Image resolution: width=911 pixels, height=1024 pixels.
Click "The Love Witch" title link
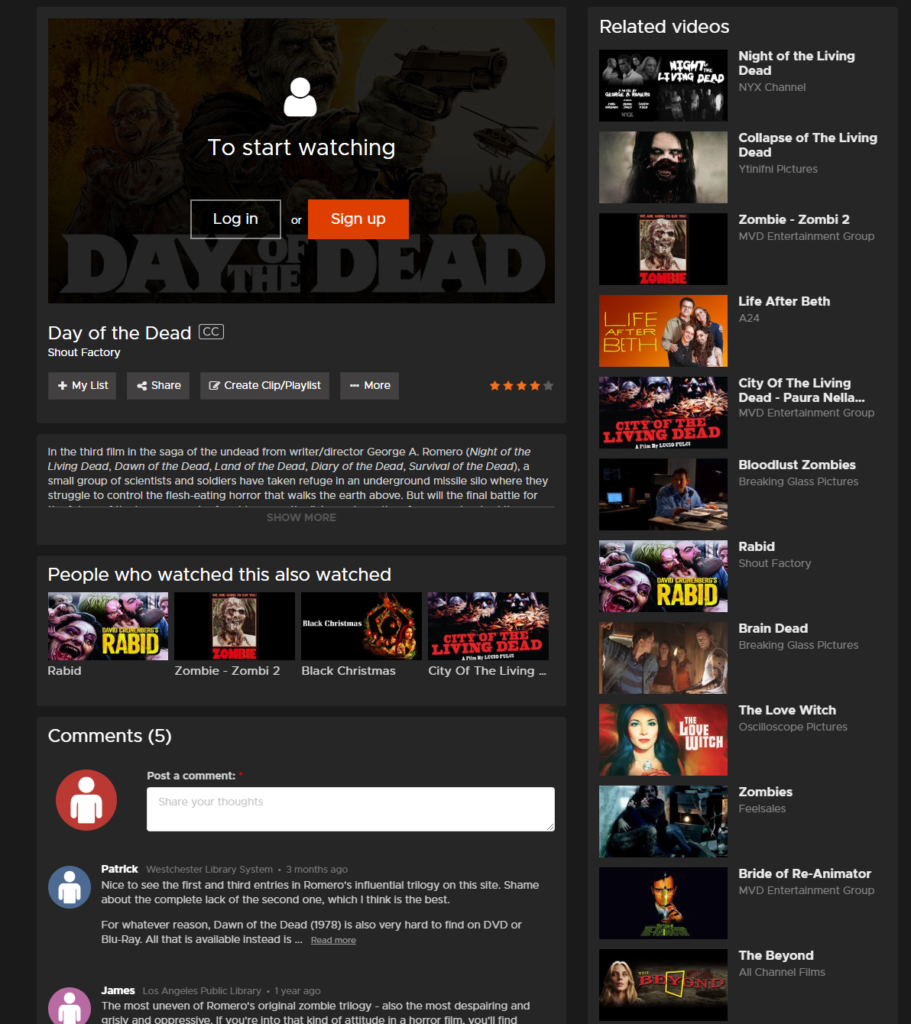coord(787,710)
